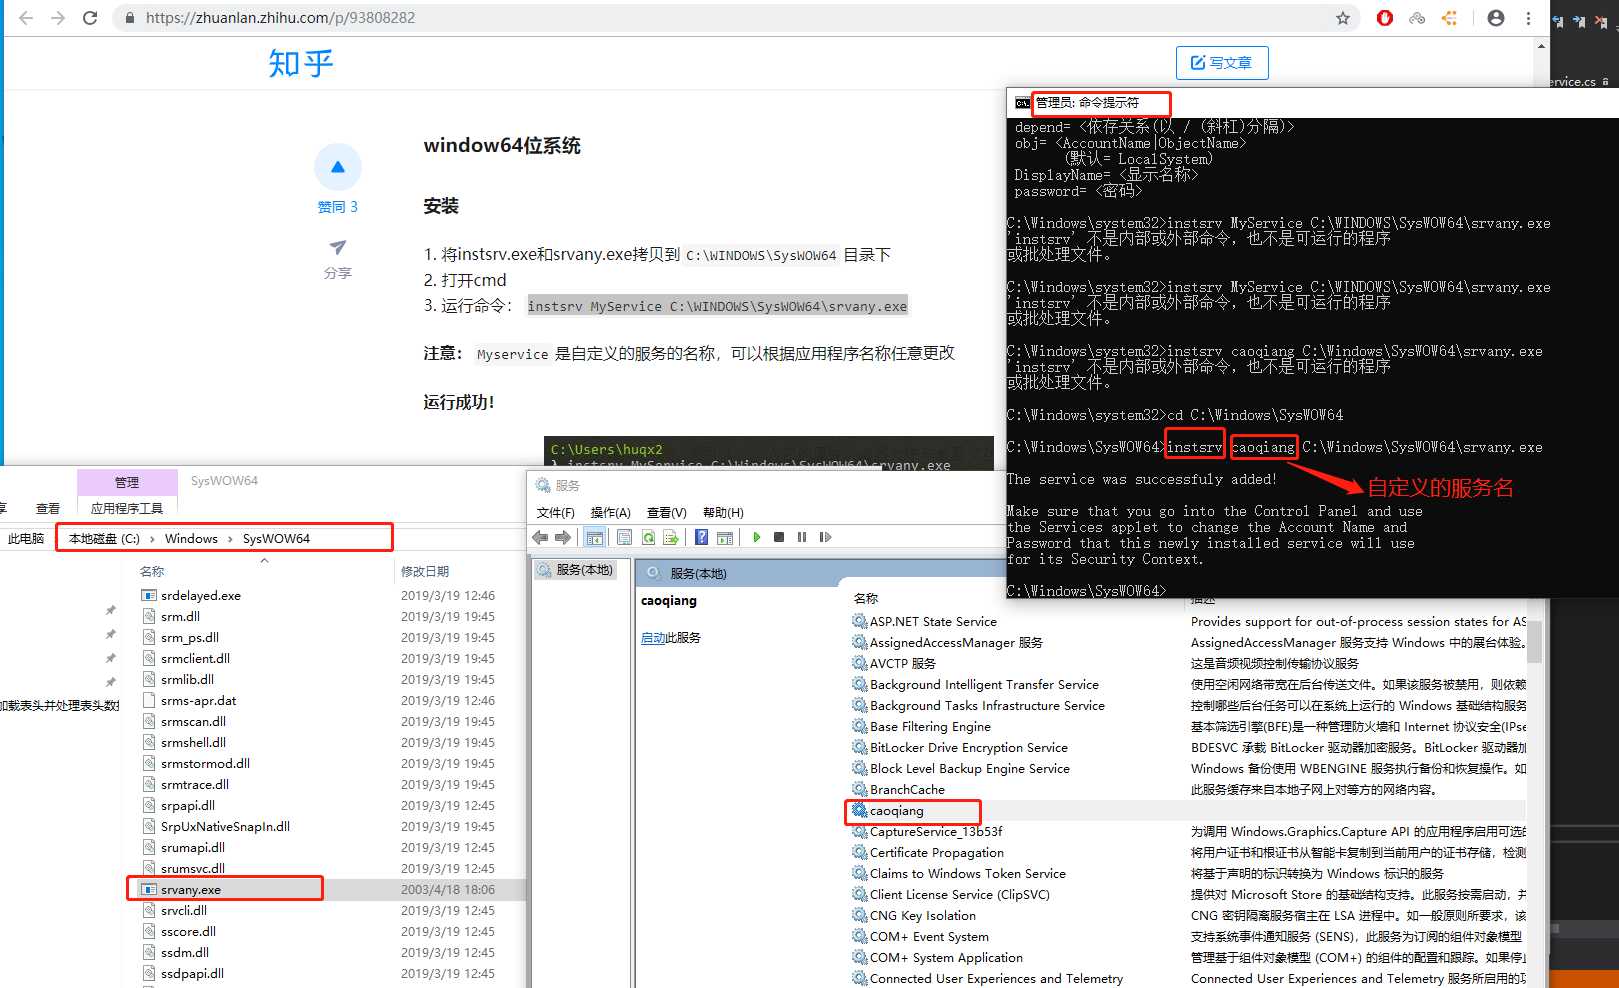1619x988 pixels.
Task: Click the Services toolbar back arrow
Action: click(540, 537)
